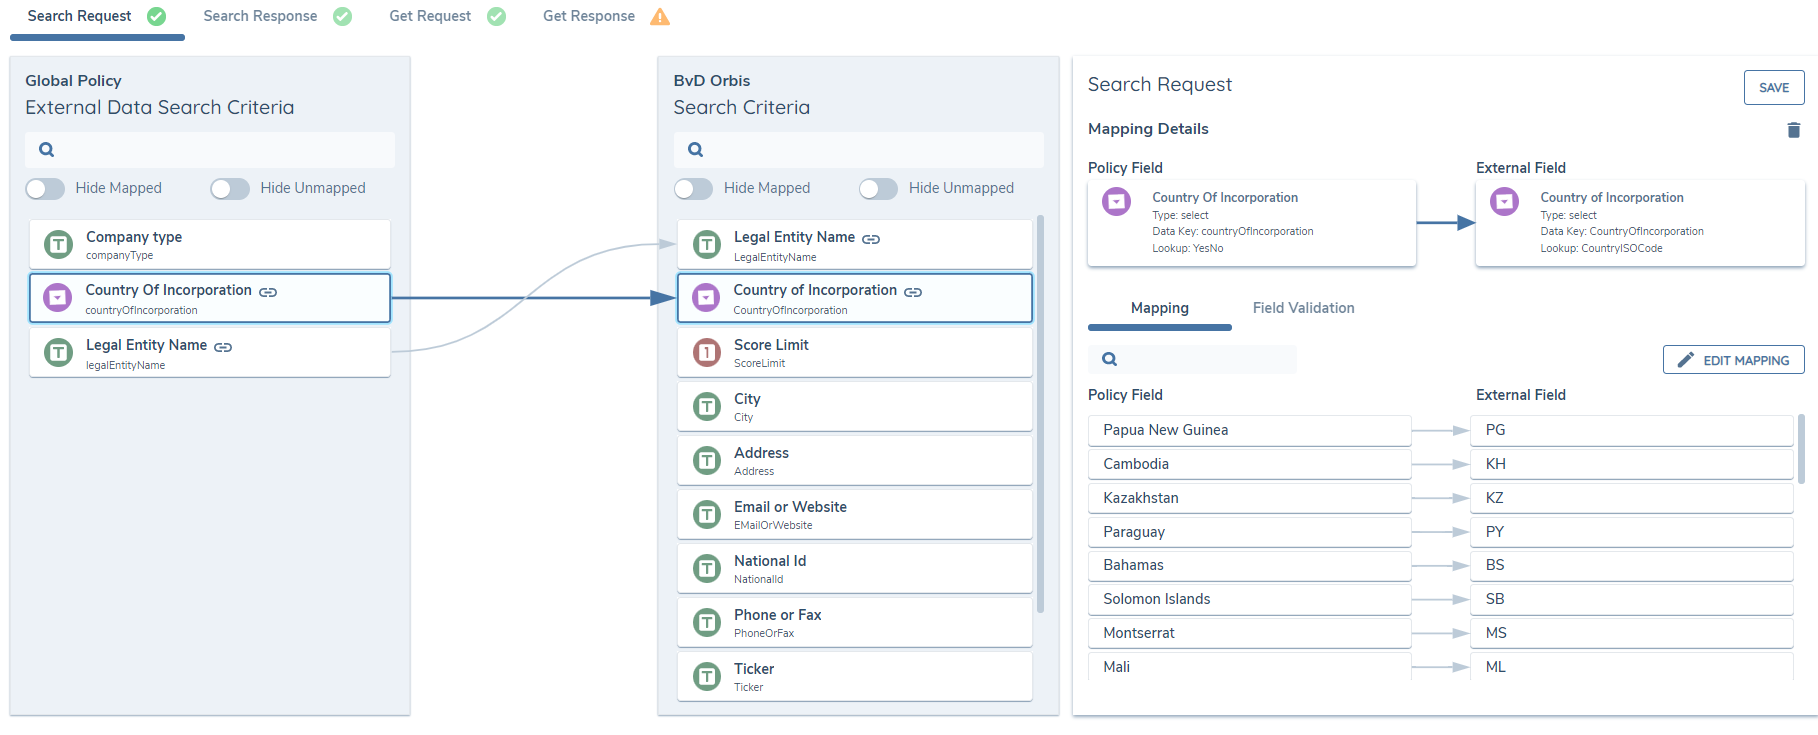Image resolution: width=1818 pixels, height=735 pixels.
Task: Click the link icon beside BvD Legal Entity Name
Action: [x=871, y=239]
